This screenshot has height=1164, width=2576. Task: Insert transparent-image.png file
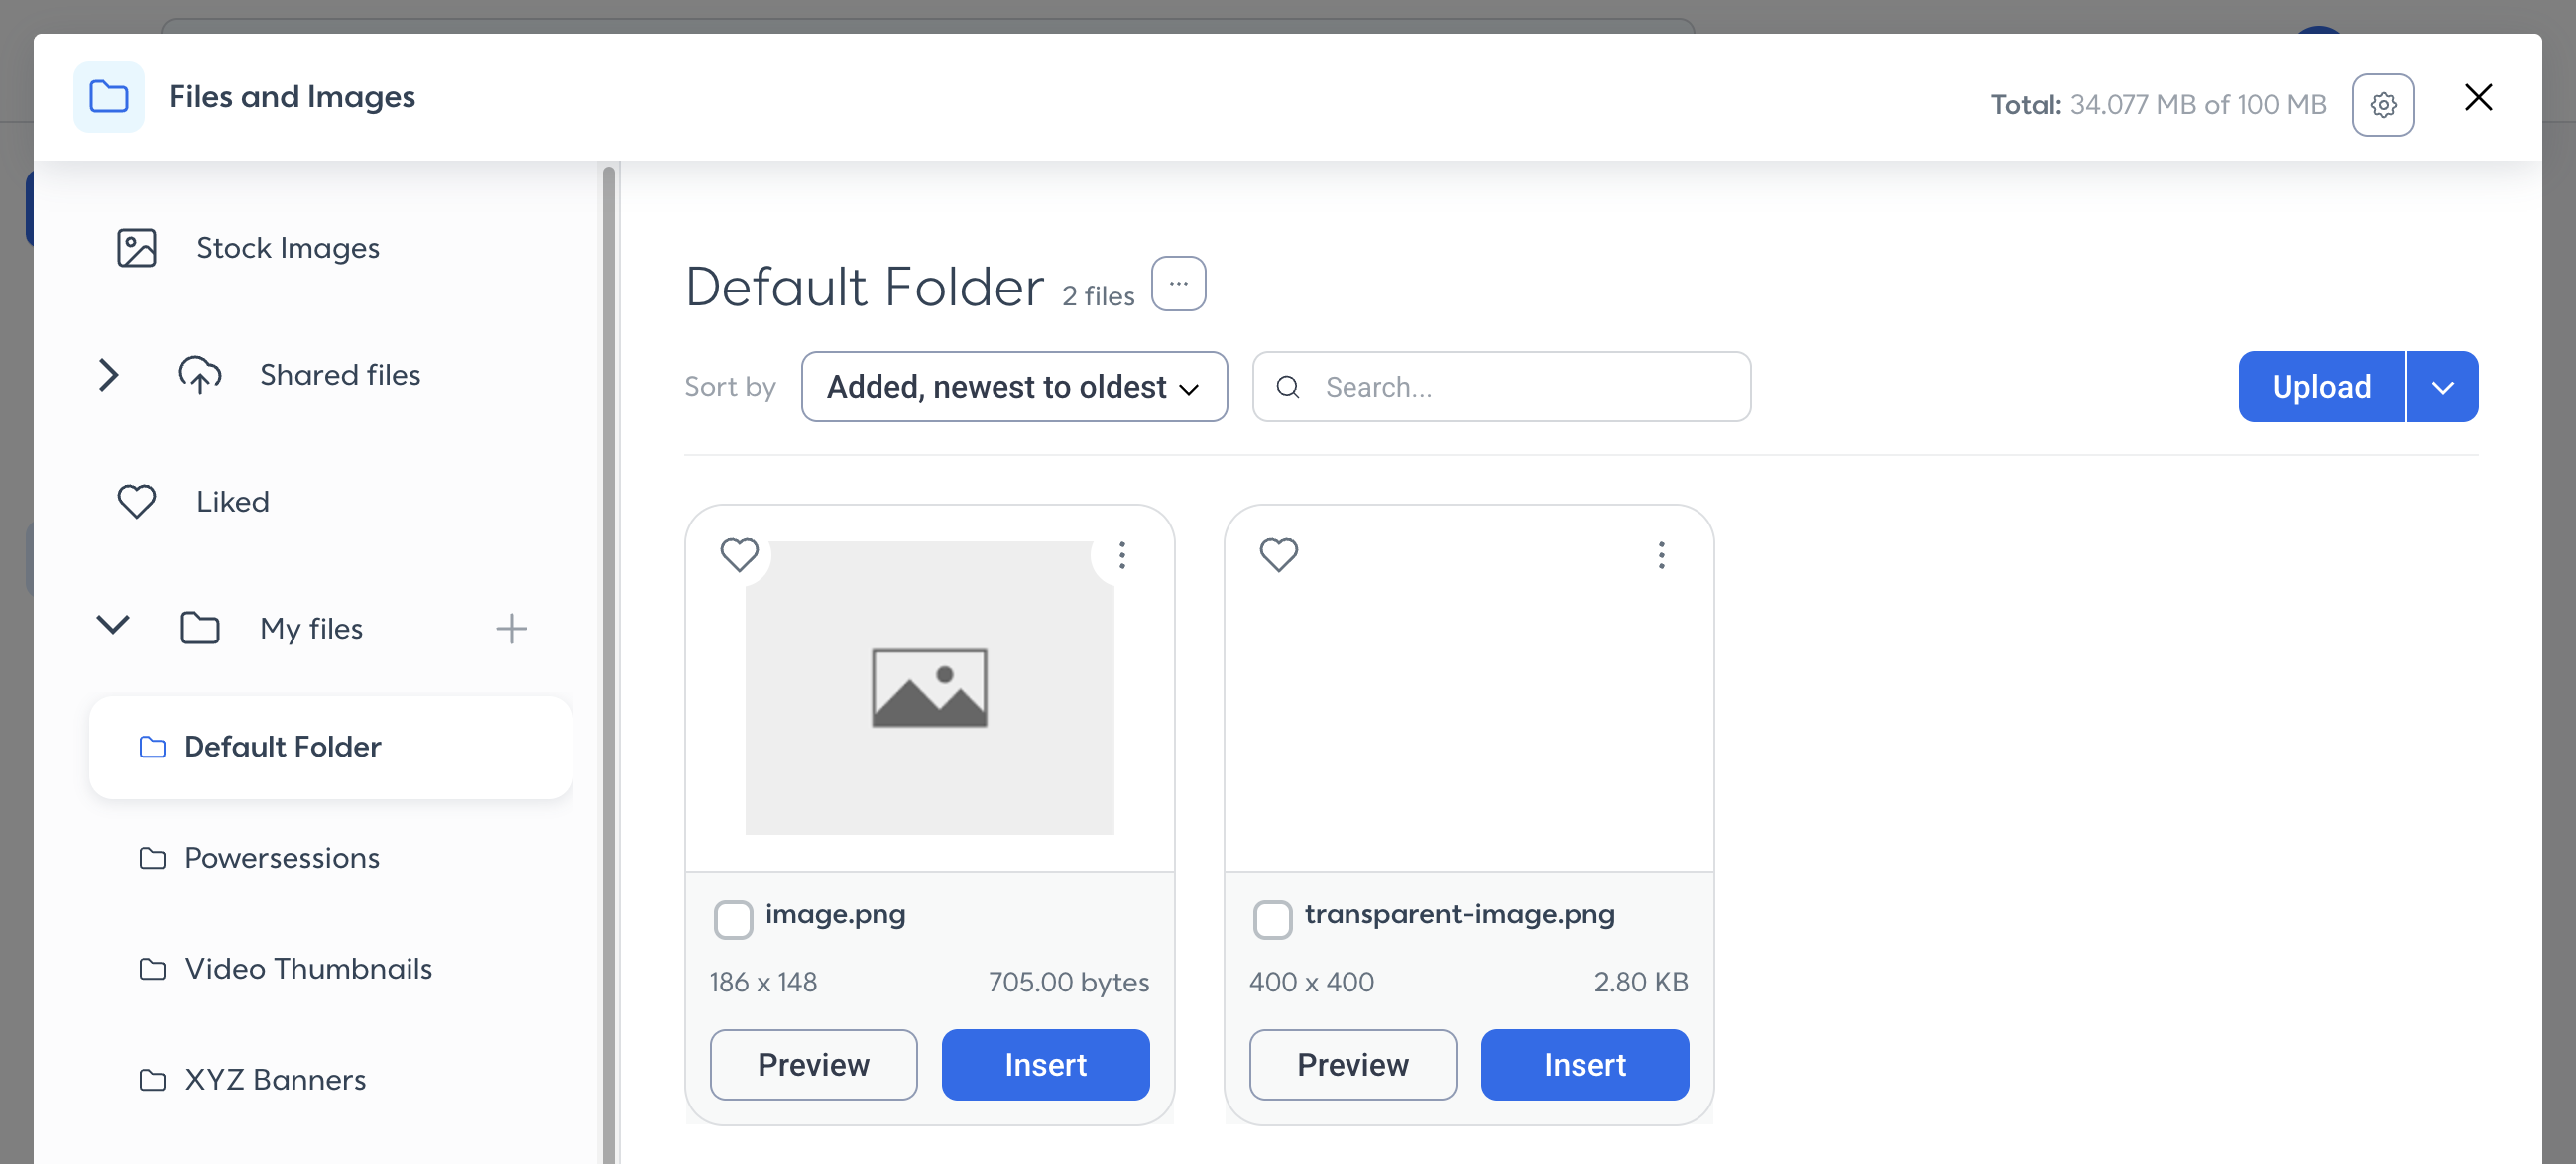(1584, 1065)
